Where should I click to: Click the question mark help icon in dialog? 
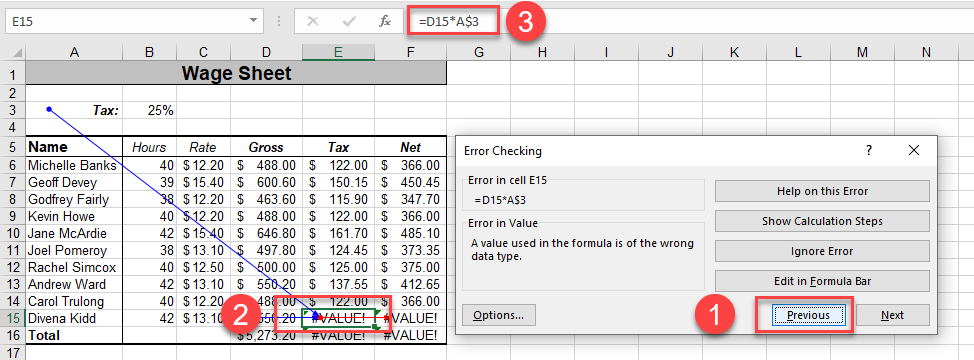[869, 150]
